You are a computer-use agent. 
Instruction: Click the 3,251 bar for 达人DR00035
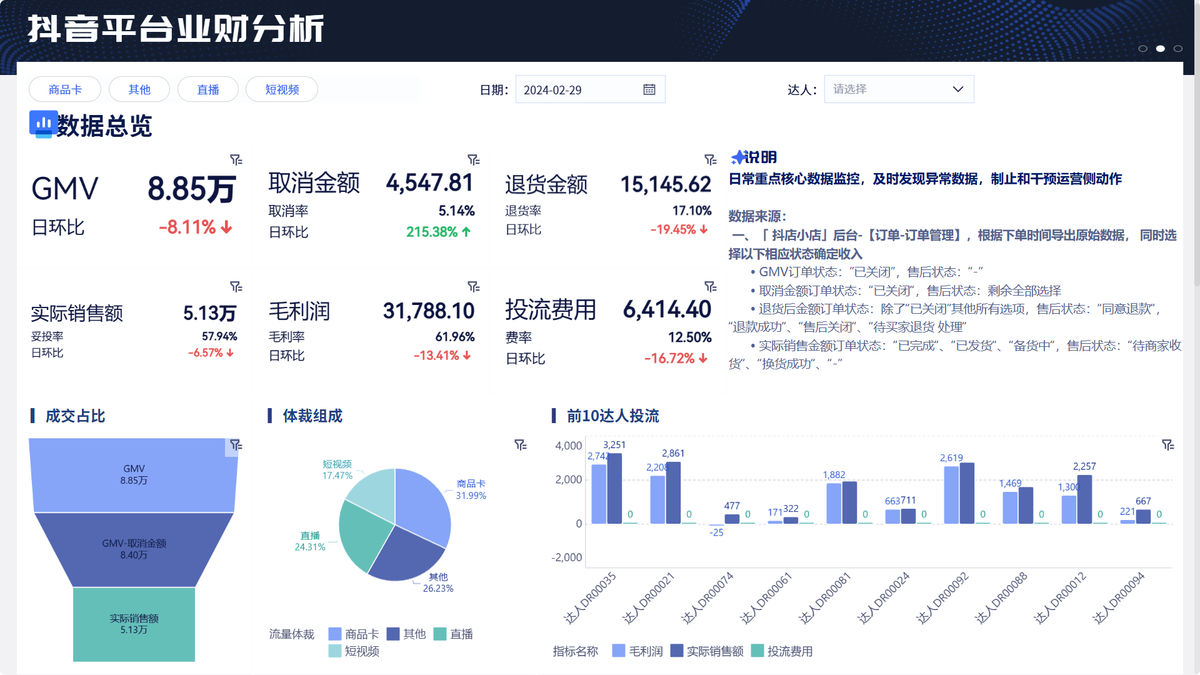pyautogui.click(x=614, y=488)
